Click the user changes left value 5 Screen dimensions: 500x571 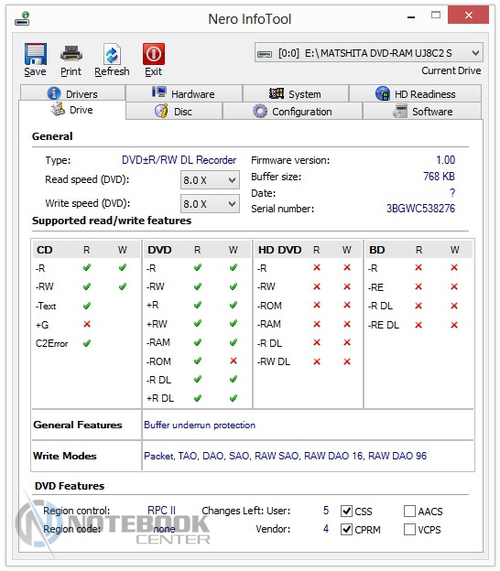[x=326, y=511]
